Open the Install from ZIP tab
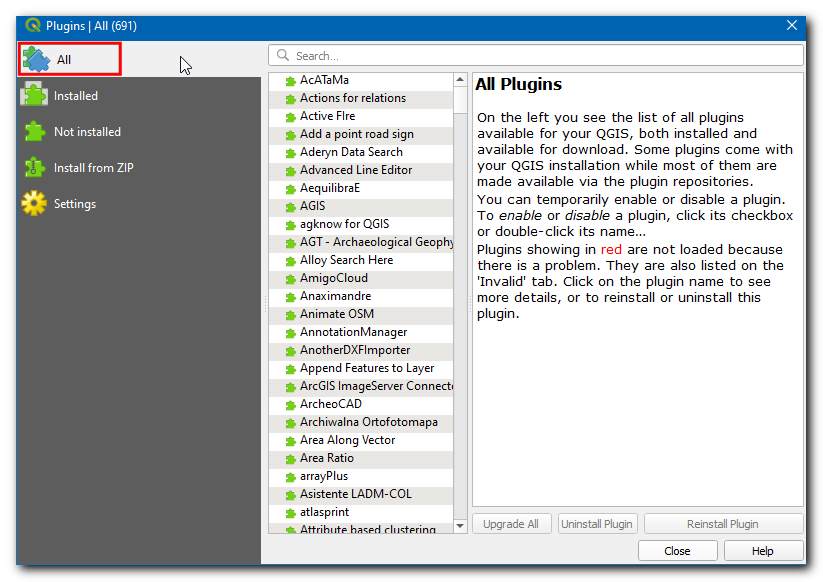Viewport: 823px width, 582px height. coord(97,168)
